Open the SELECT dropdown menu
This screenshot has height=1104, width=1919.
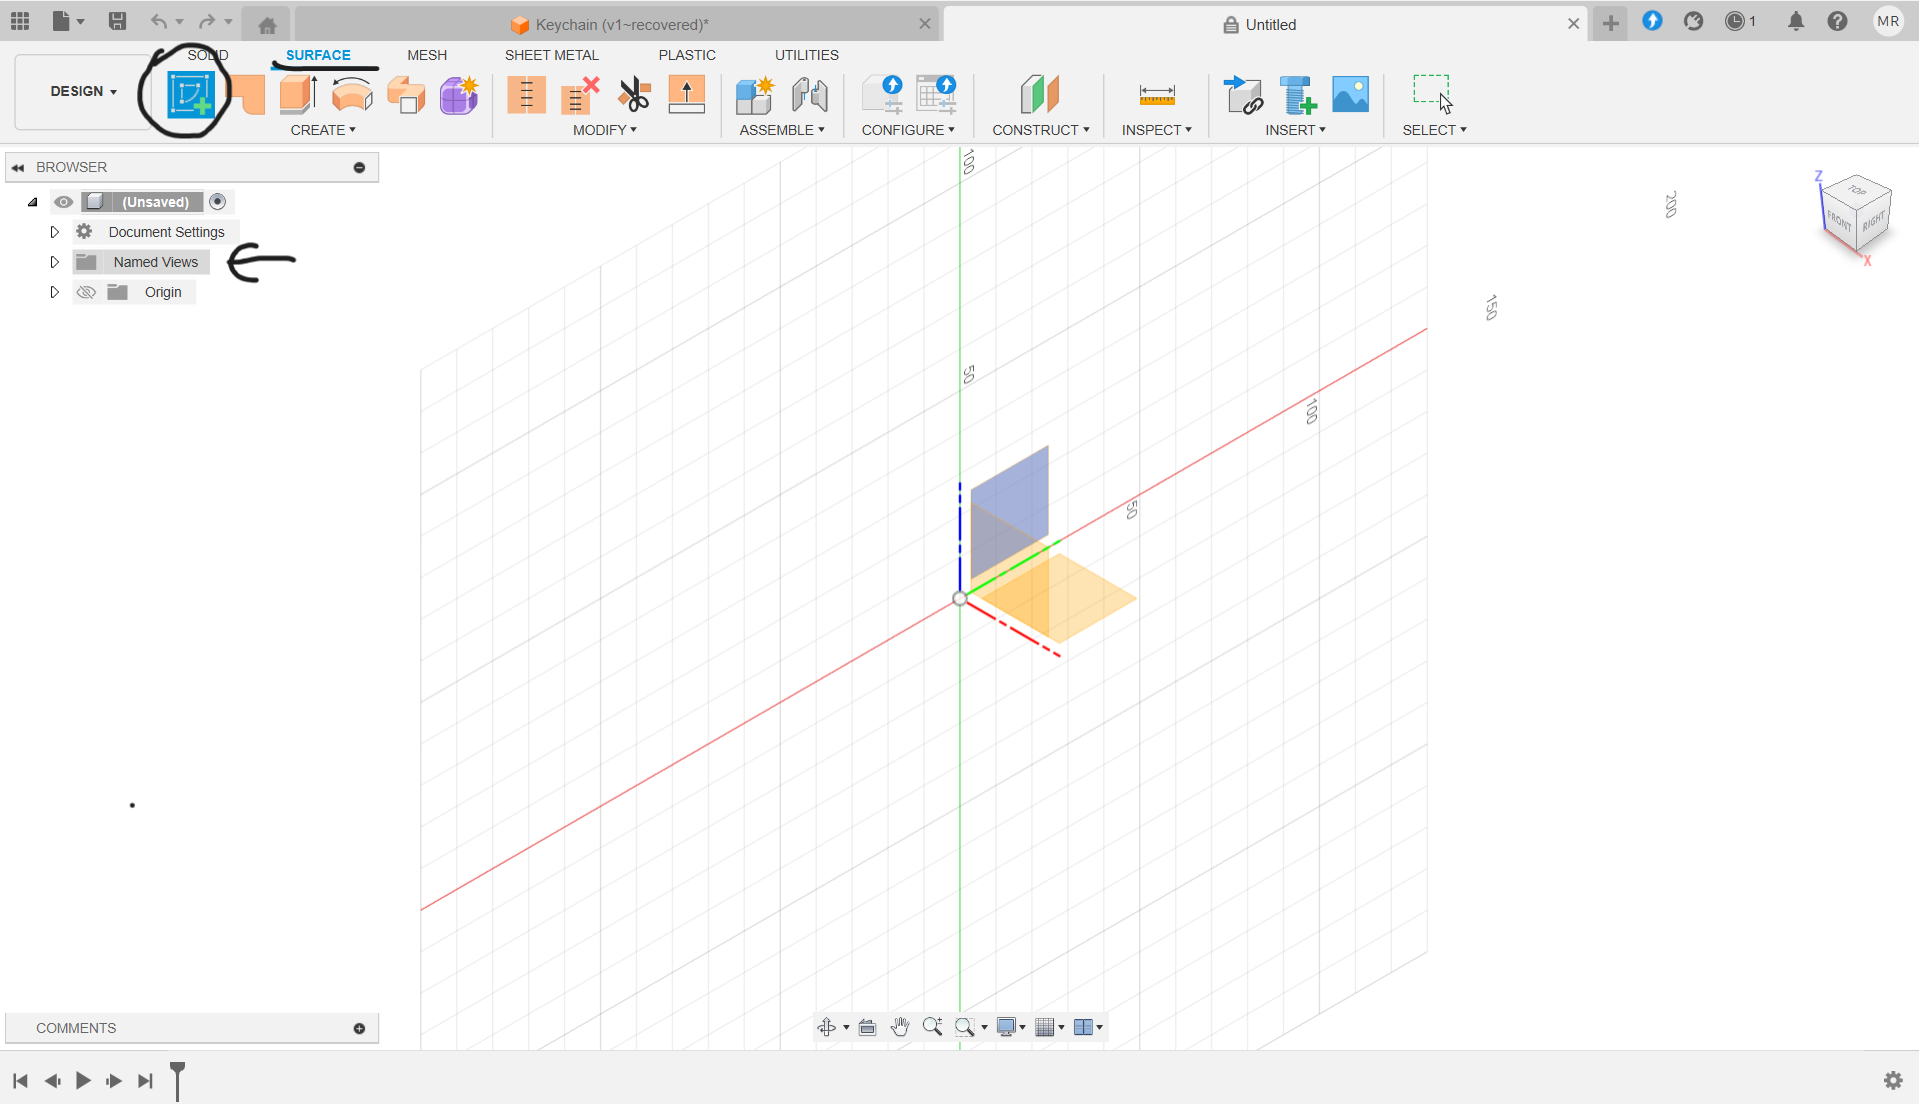coord(1434,130)
